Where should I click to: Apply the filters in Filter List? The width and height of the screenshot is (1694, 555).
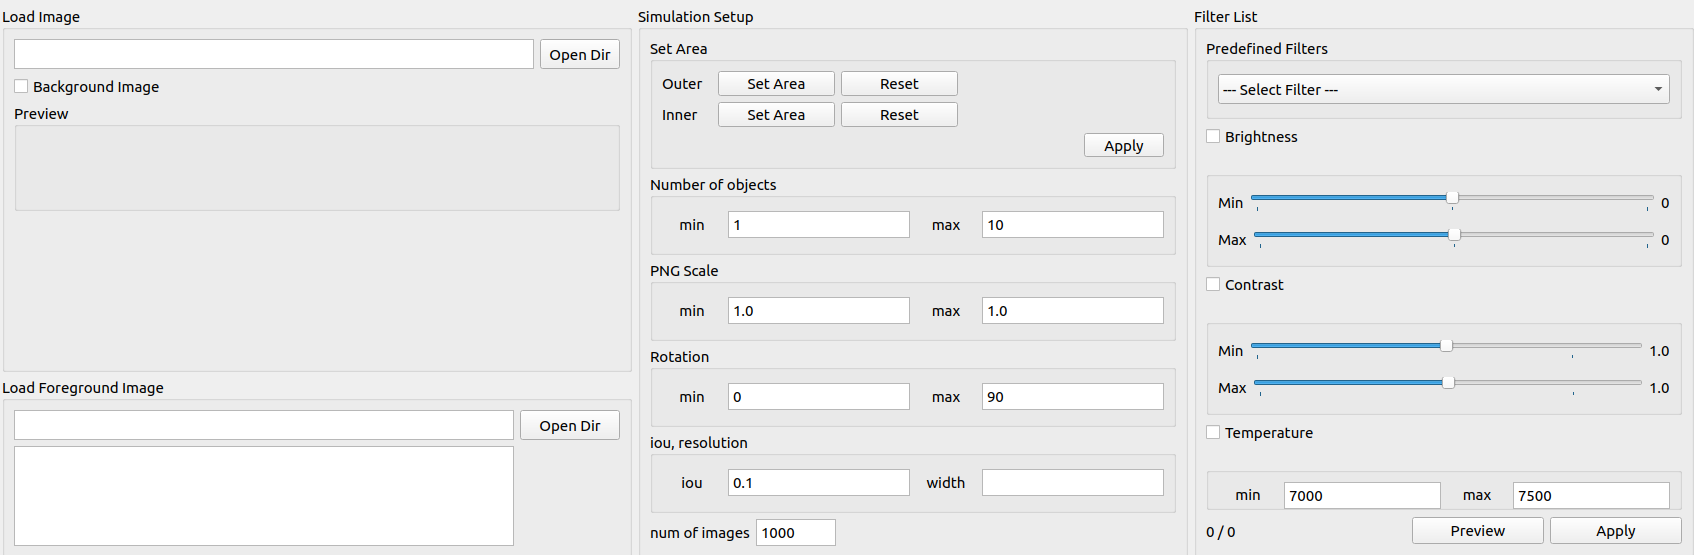click(x=1616, y=530)
